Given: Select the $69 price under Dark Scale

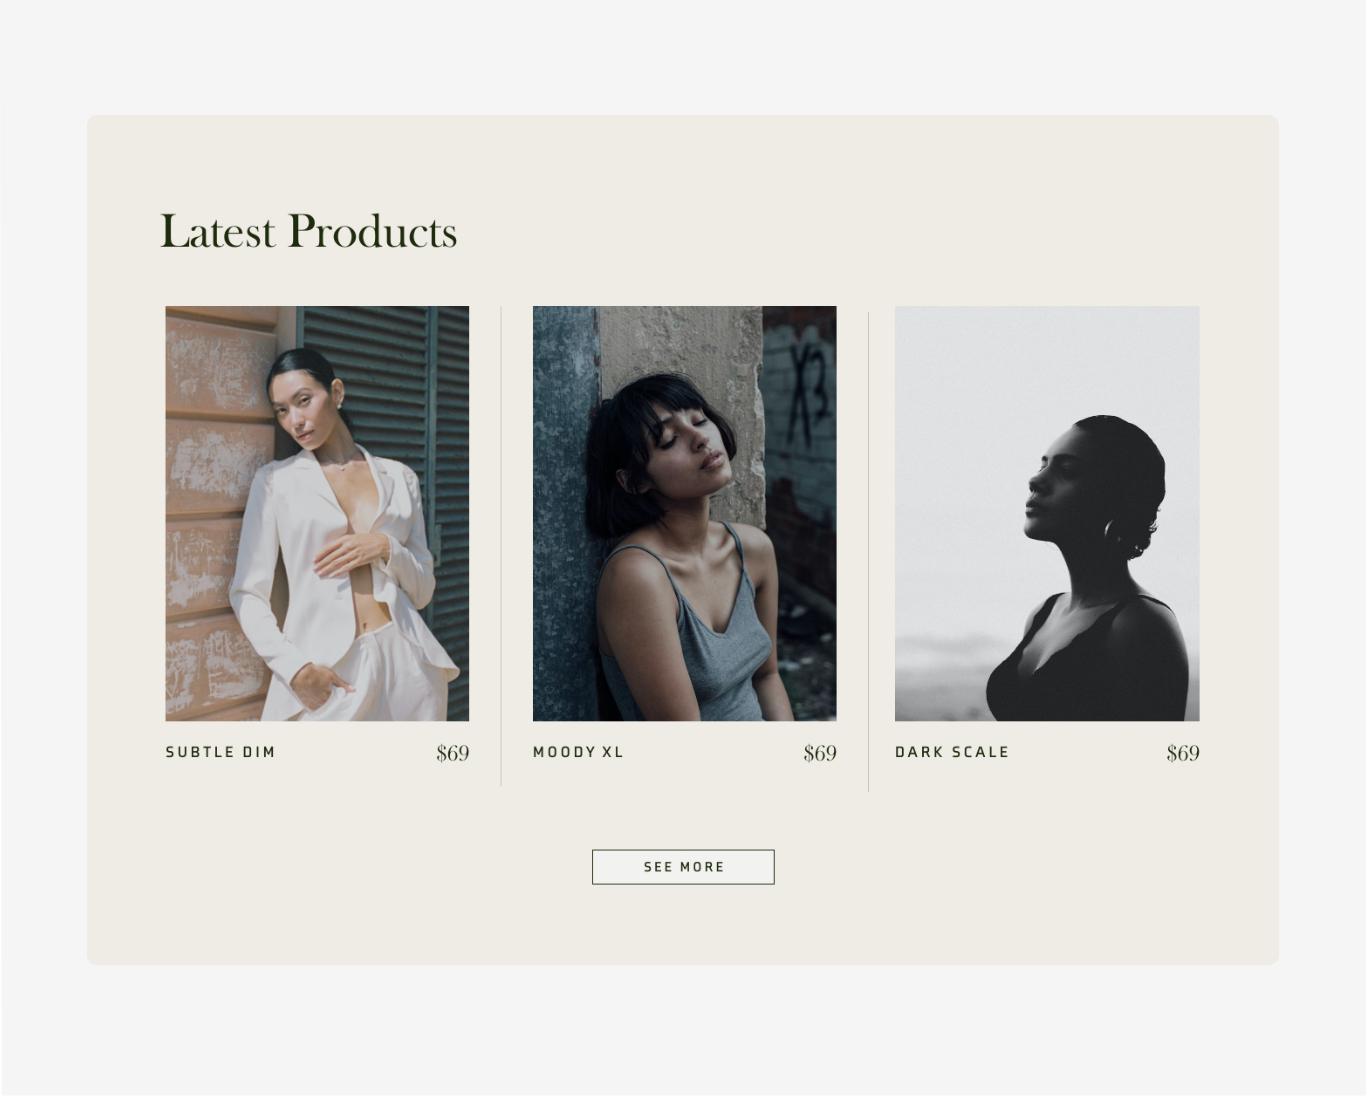Looking at the screenshot, I should (1183, 753).
